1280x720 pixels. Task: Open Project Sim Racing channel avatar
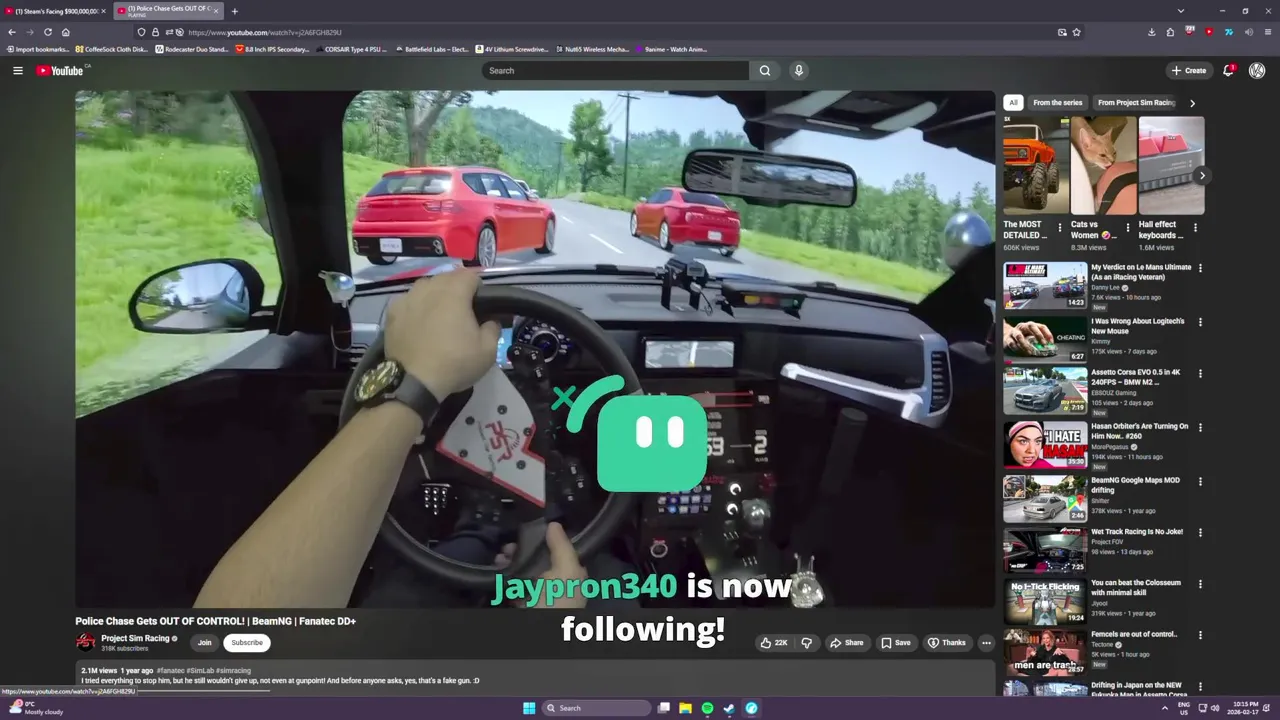coord(86,642)
